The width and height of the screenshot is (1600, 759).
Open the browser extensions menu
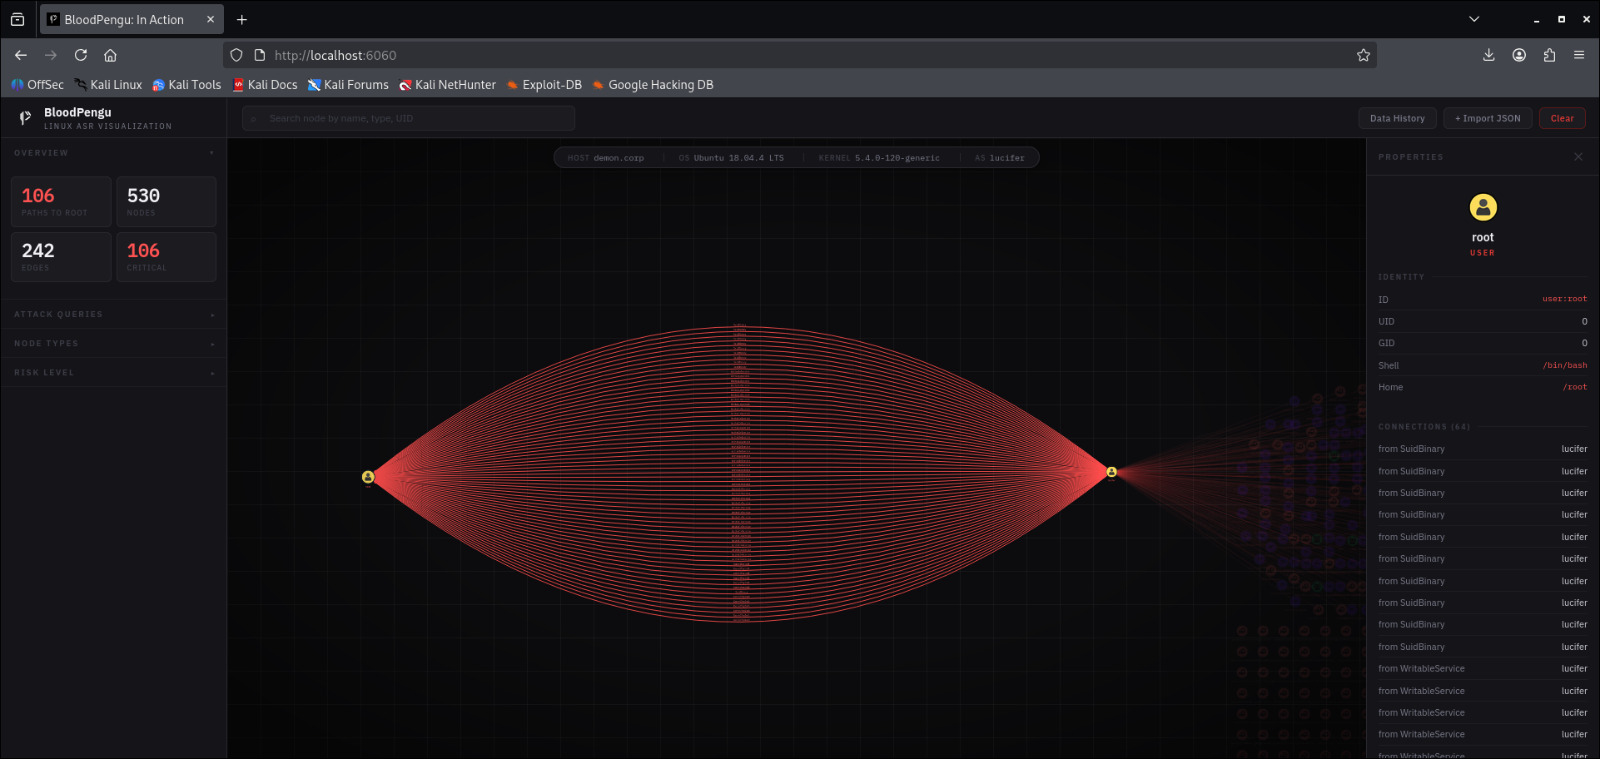click(x=1549, y=55)
